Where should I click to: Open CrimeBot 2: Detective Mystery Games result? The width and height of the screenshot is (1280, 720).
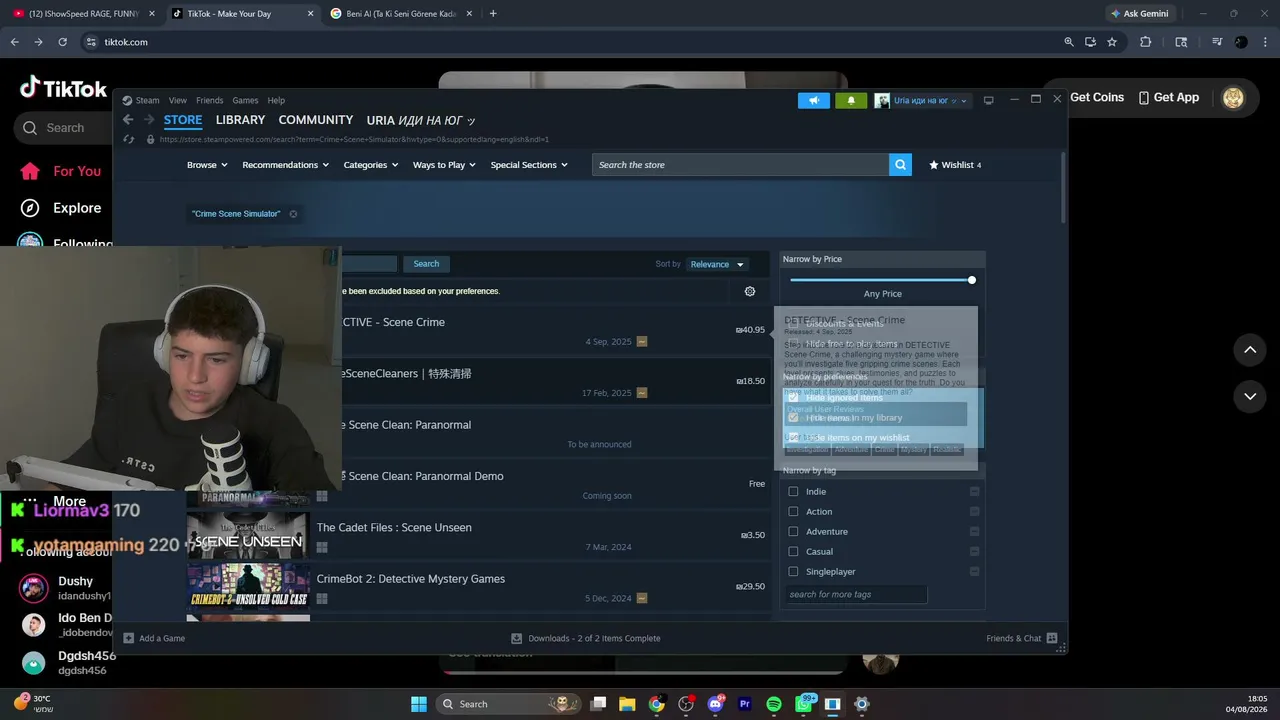[479, 587]
